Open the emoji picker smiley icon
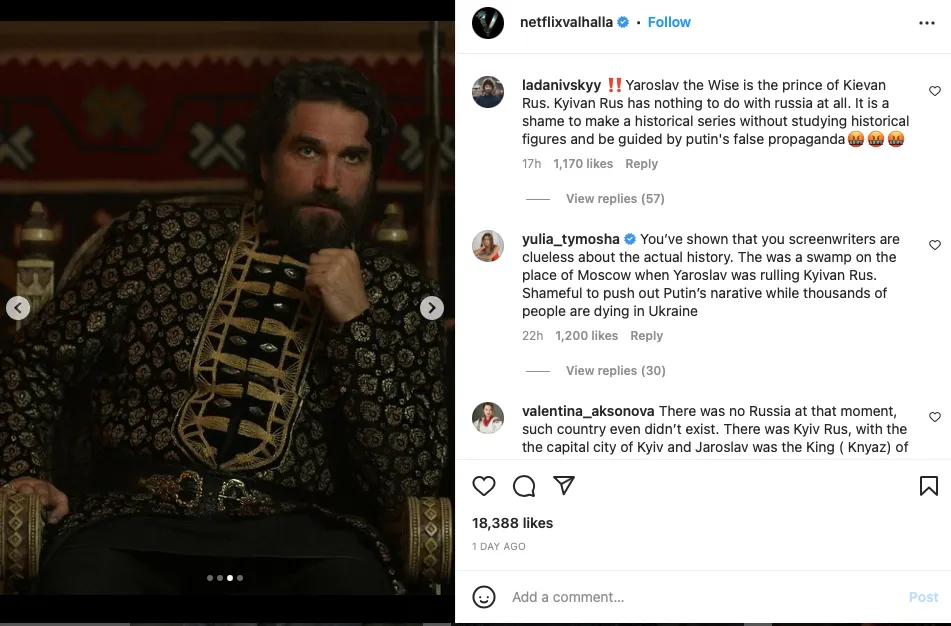Screen dimensions: 951x626 484,597
